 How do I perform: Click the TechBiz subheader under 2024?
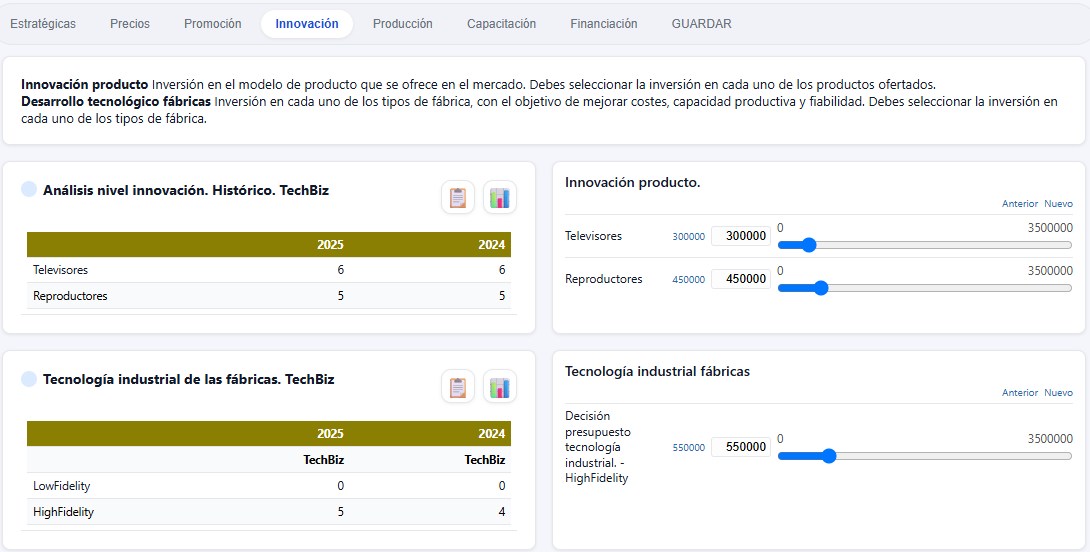click(x=485, y=460)
